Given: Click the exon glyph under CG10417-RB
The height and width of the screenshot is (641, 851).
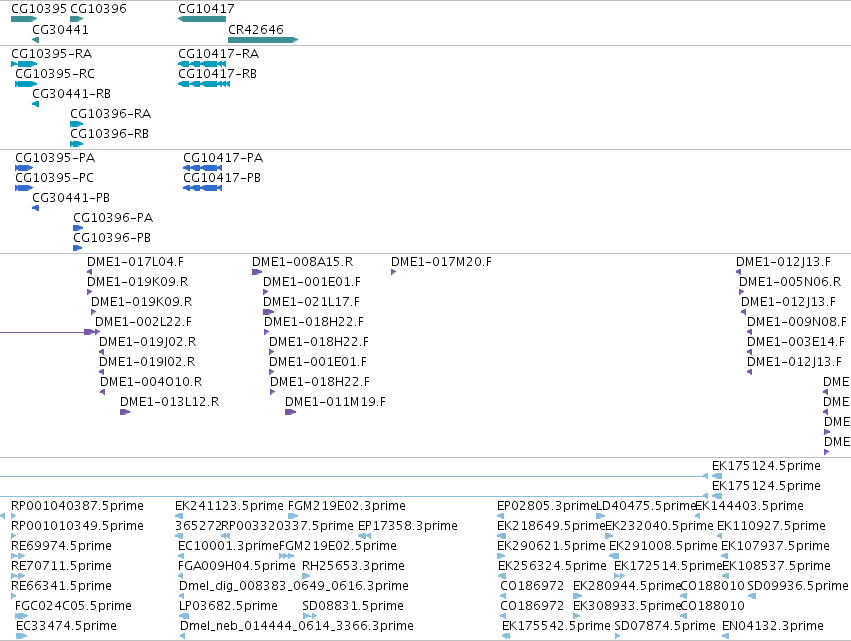Looking at the screenshot, I should pos(204,84).
